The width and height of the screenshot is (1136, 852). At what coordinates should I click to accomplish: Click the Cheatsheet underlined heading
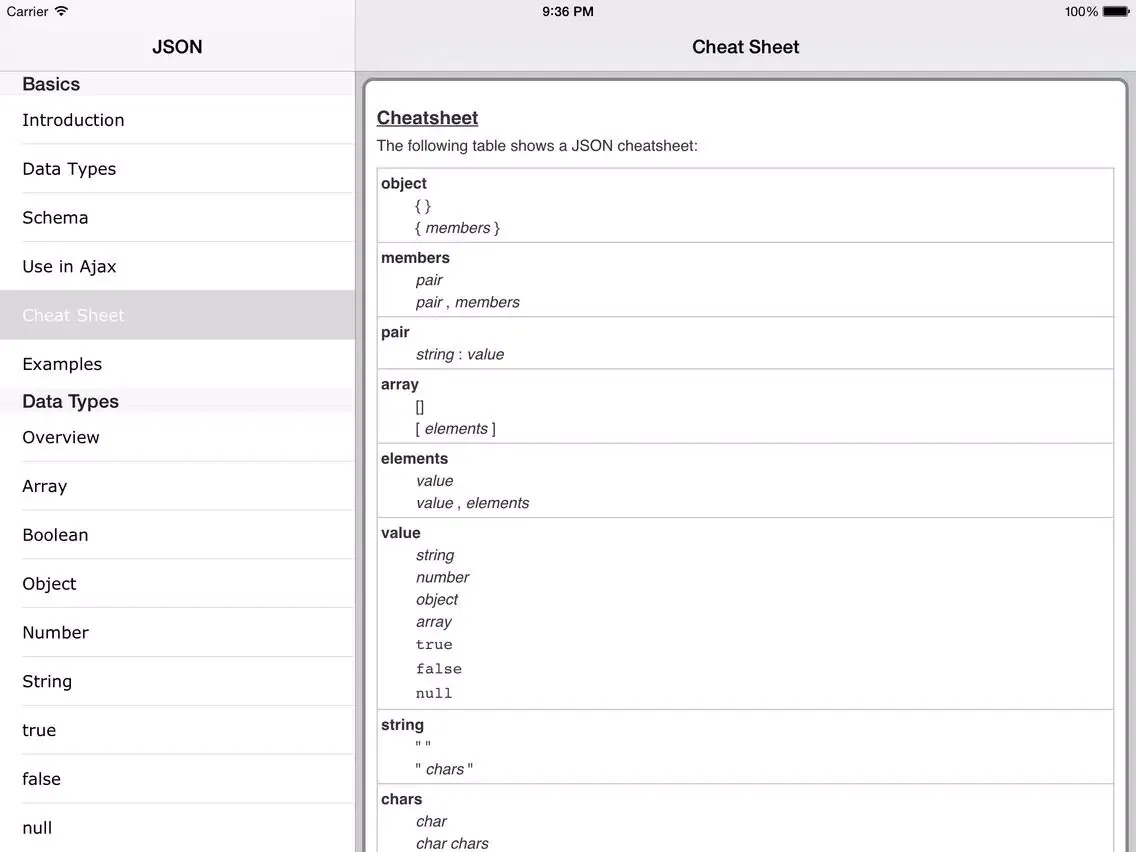click(427, 117)
